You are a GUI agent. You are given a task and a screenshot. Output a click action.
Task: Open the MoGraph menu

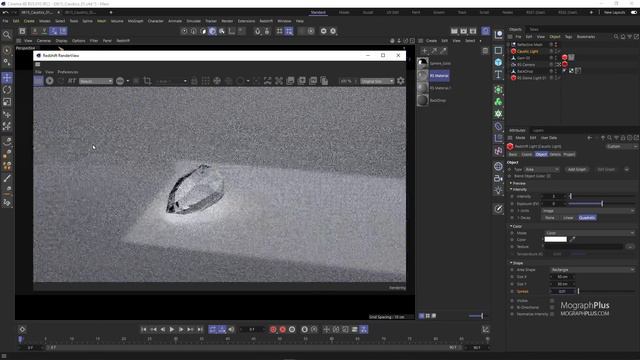135,21
